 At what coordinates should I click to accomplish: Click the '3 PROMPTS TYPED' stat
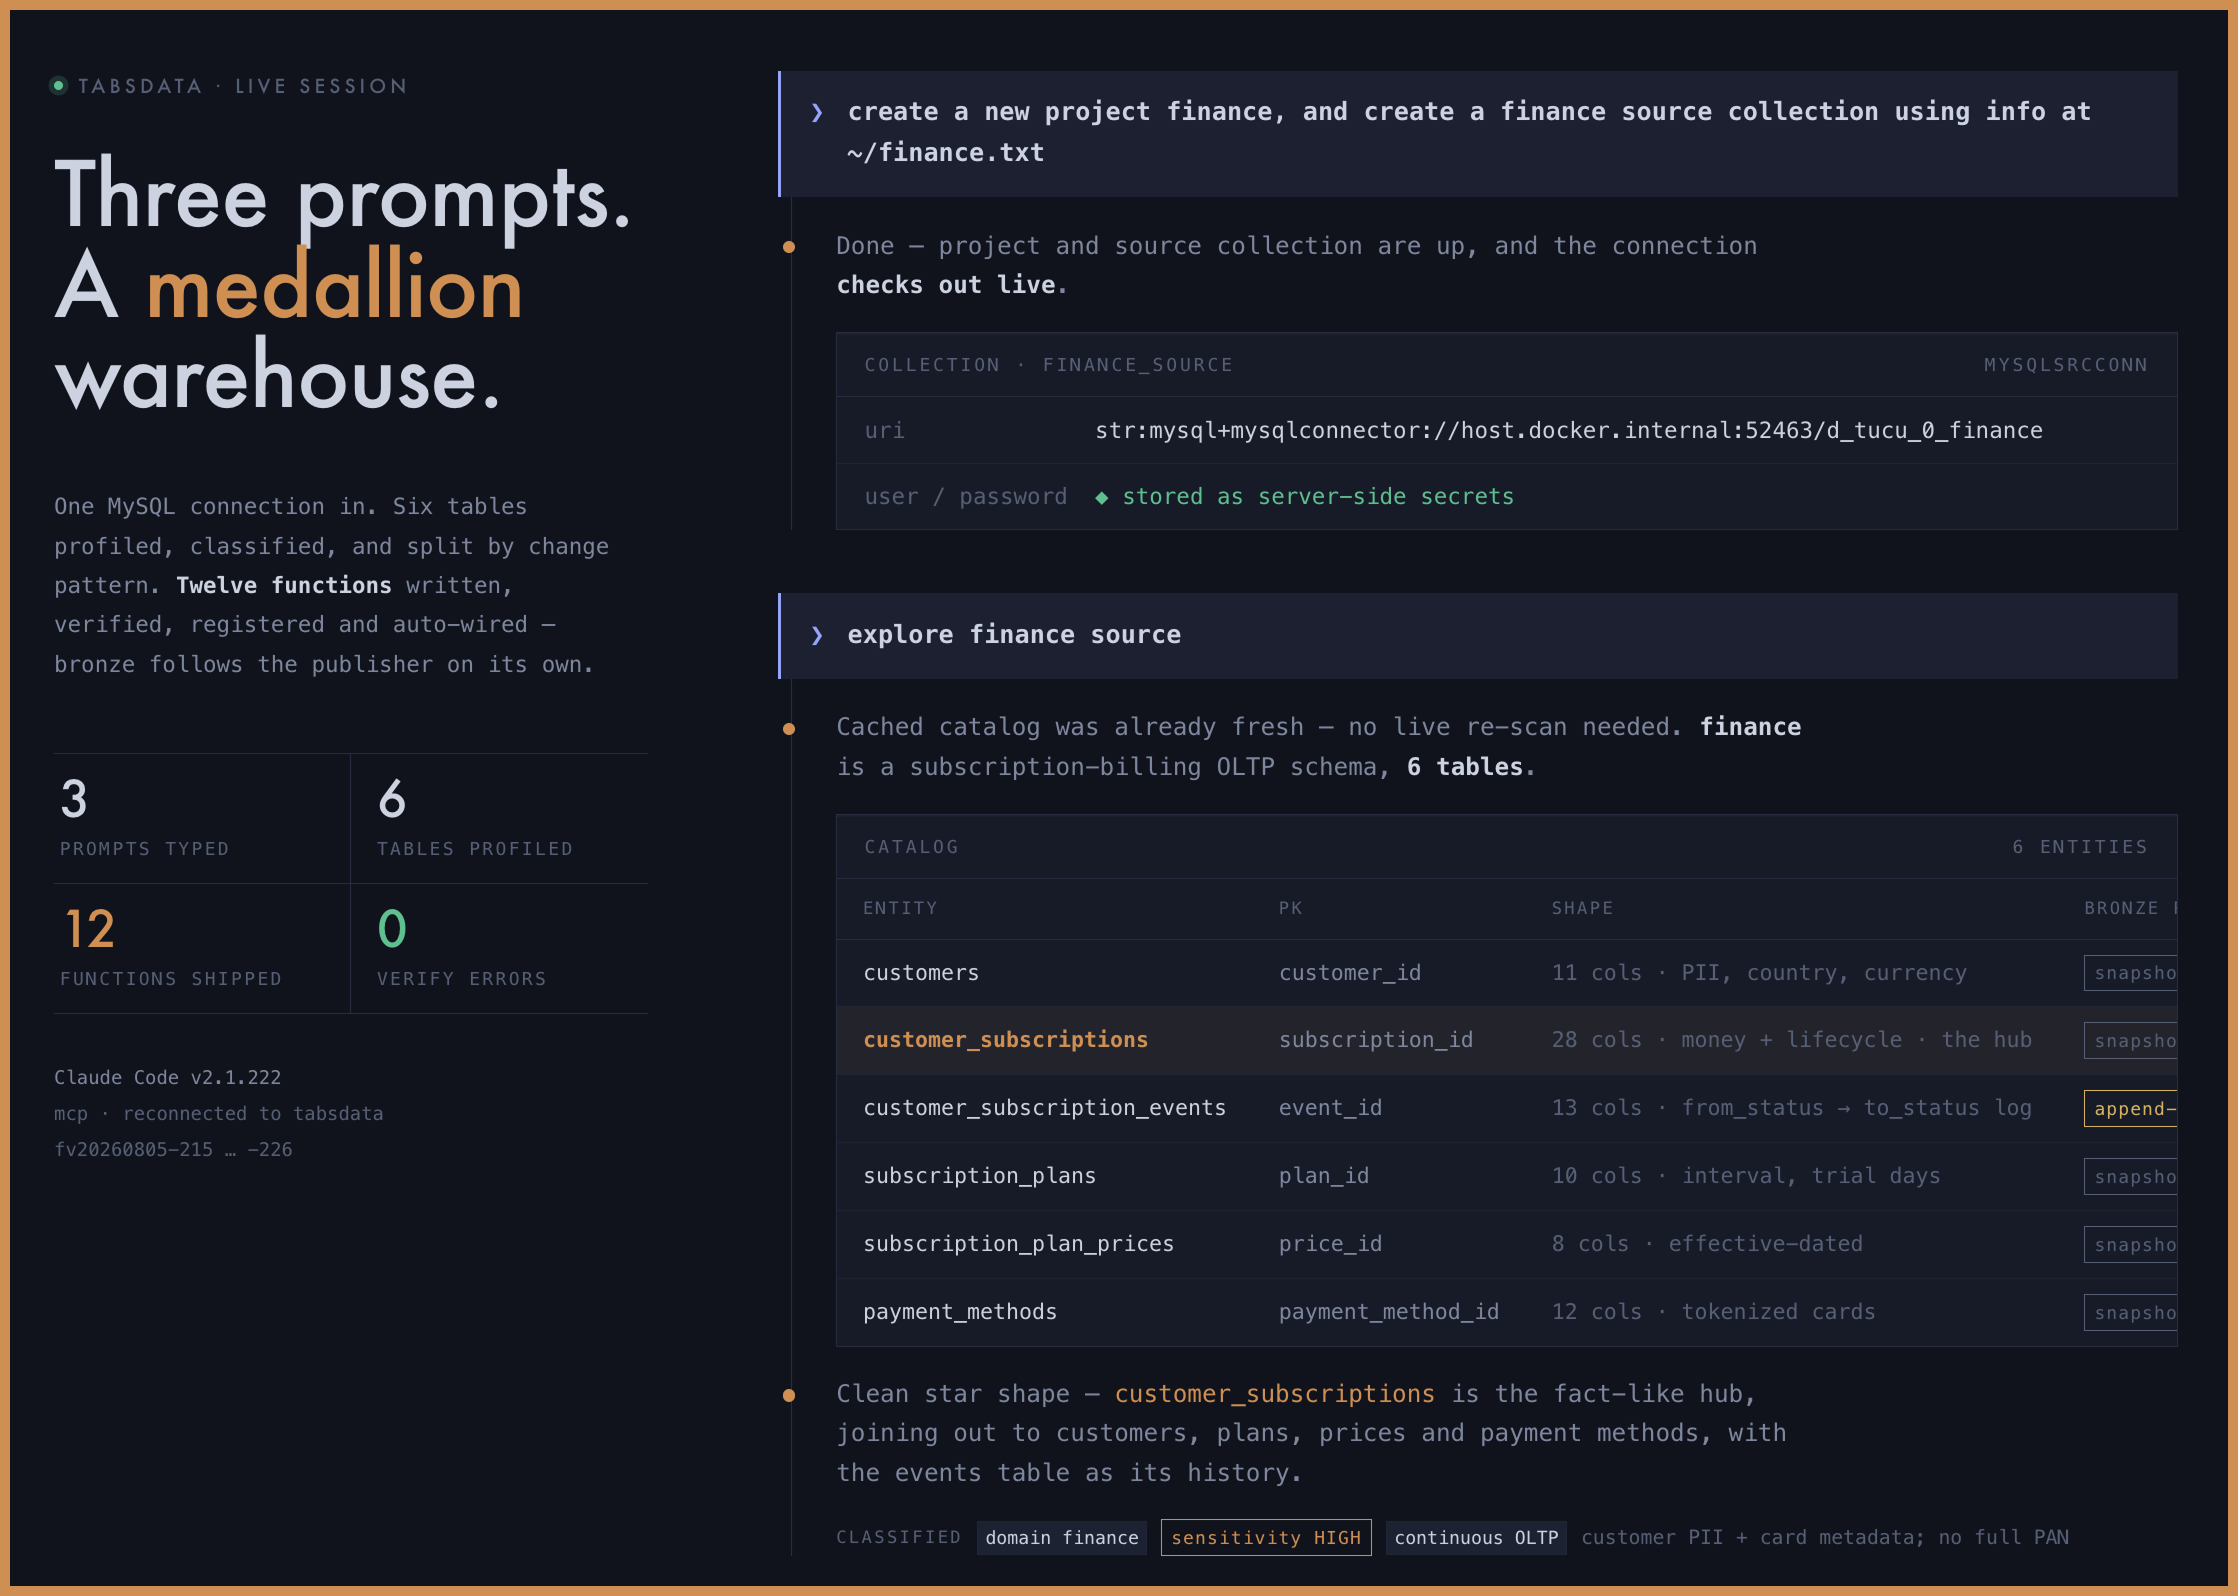201,818
